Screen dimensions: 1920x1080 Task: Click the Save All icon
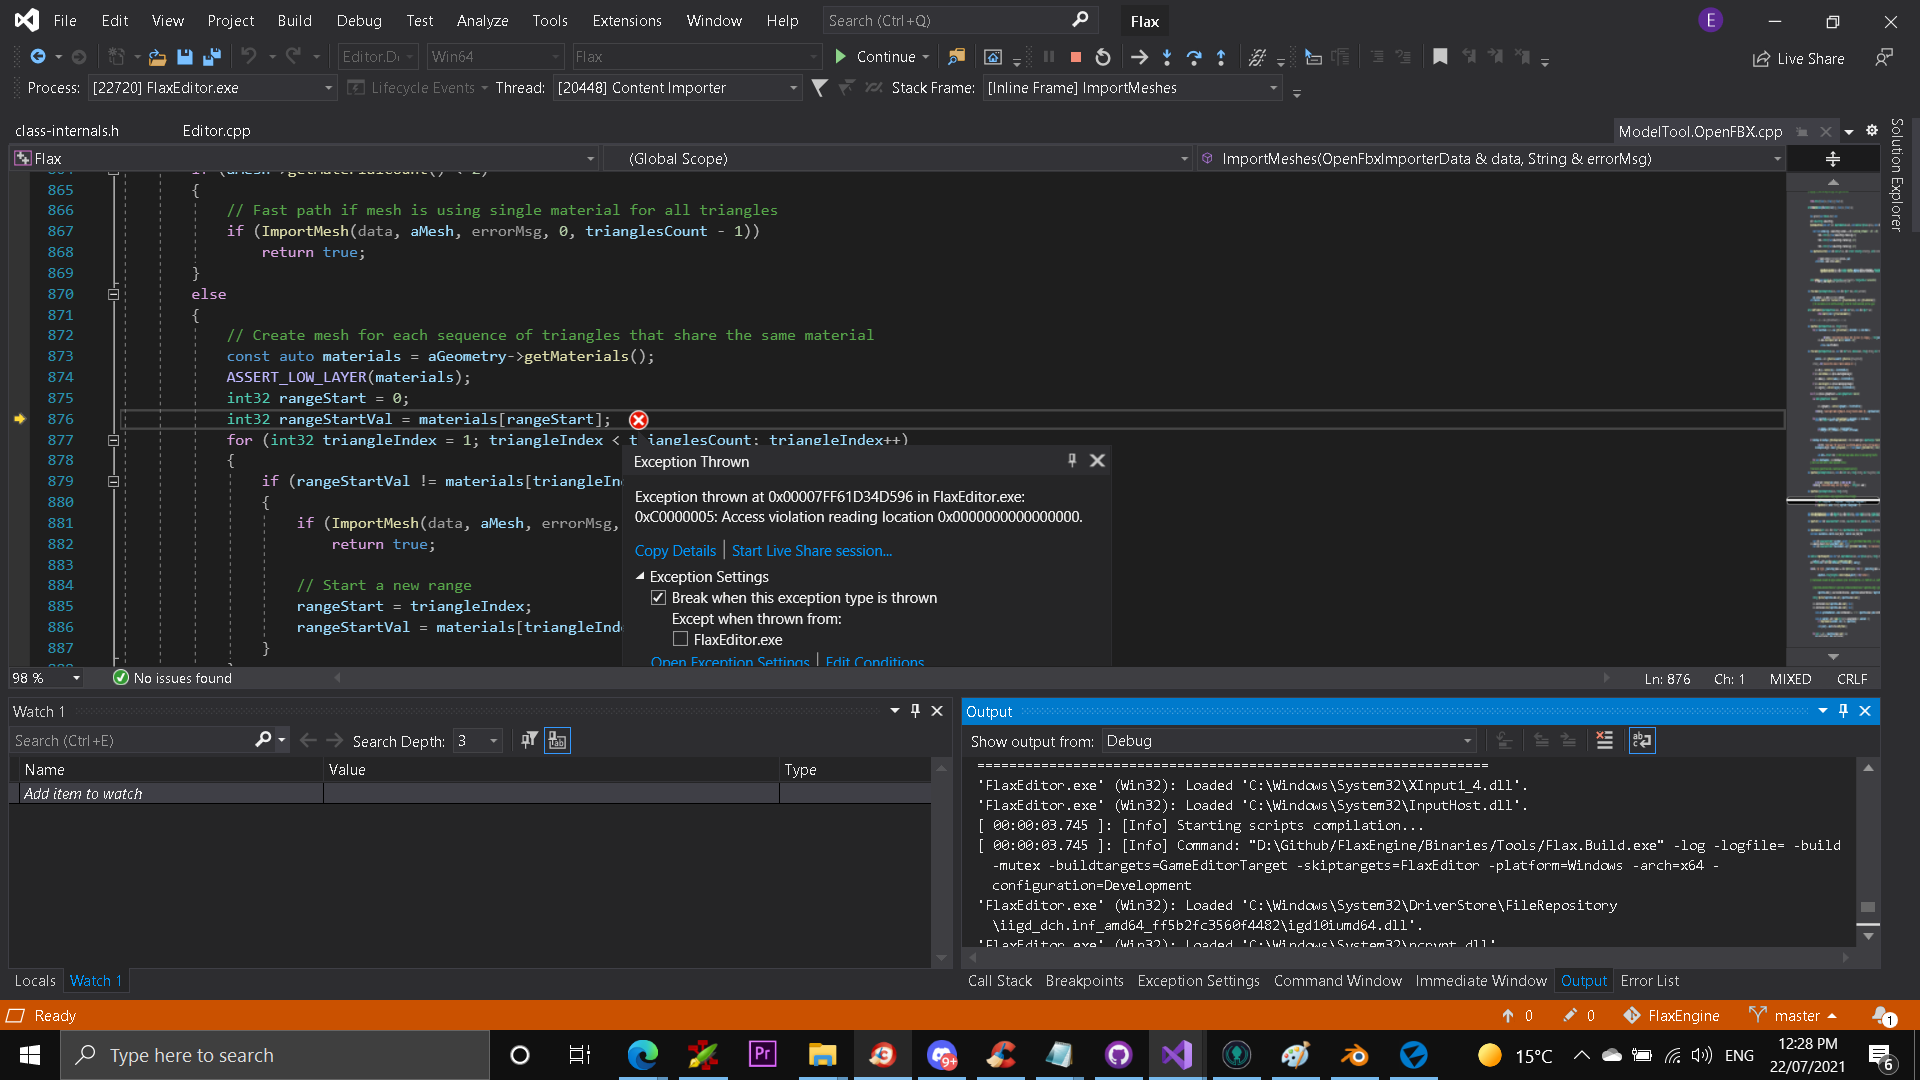pyautogui.click(x=211, y=57)
